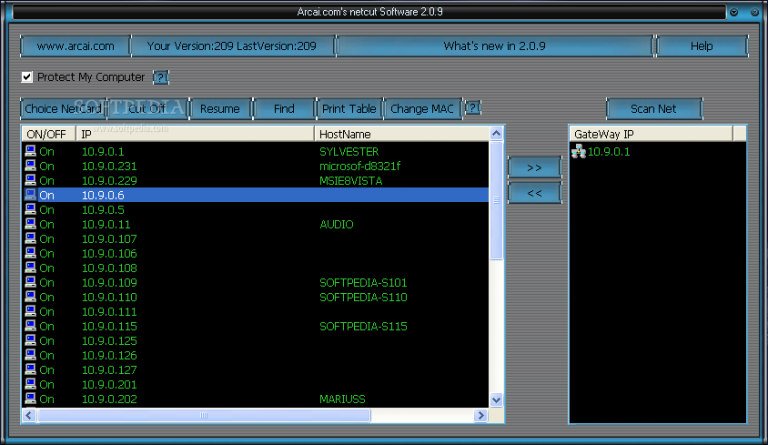Click the computer icon beside 10.9.0.1 SYLVESTER
Viewport: 768px width, 445px height.
[x=30, y=151]
